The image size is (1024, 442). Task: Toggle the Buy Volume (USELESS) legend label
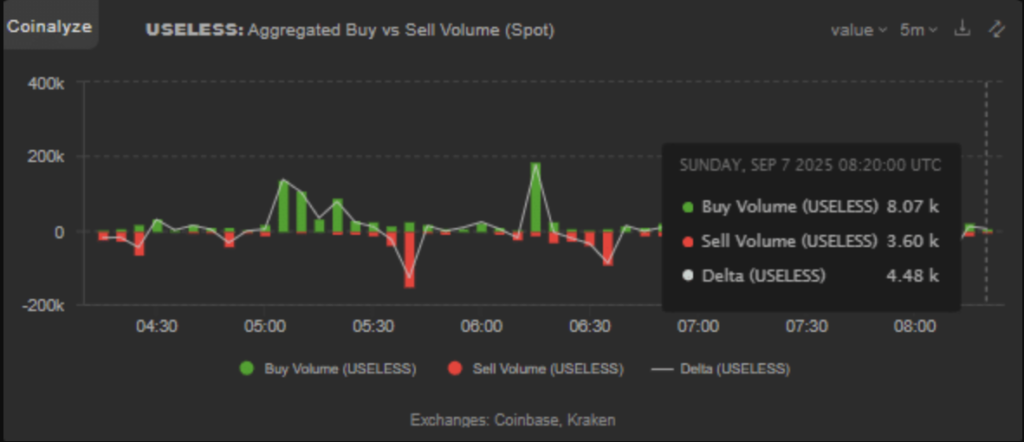[340, 368]
